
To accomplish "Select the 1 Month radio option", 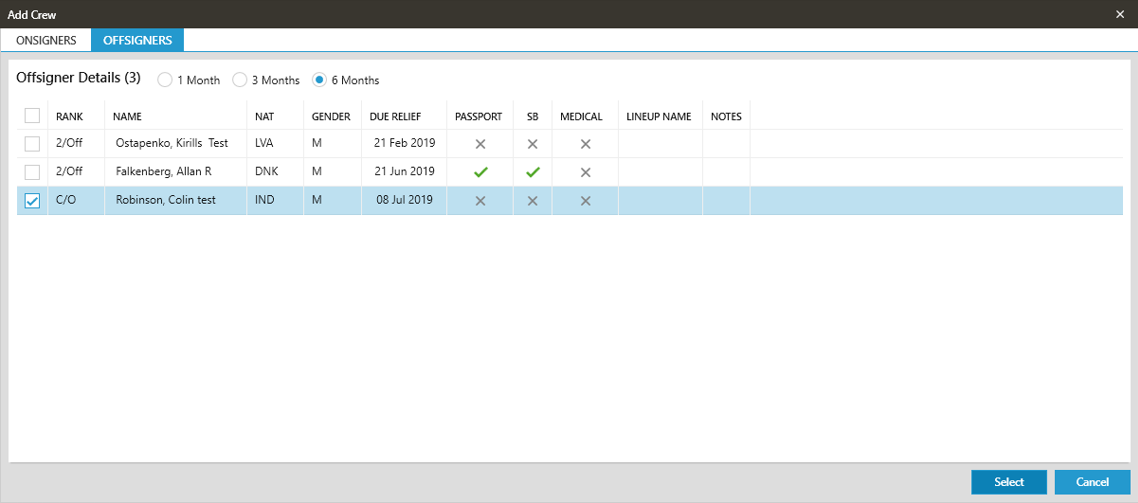I will coord(165,80).
